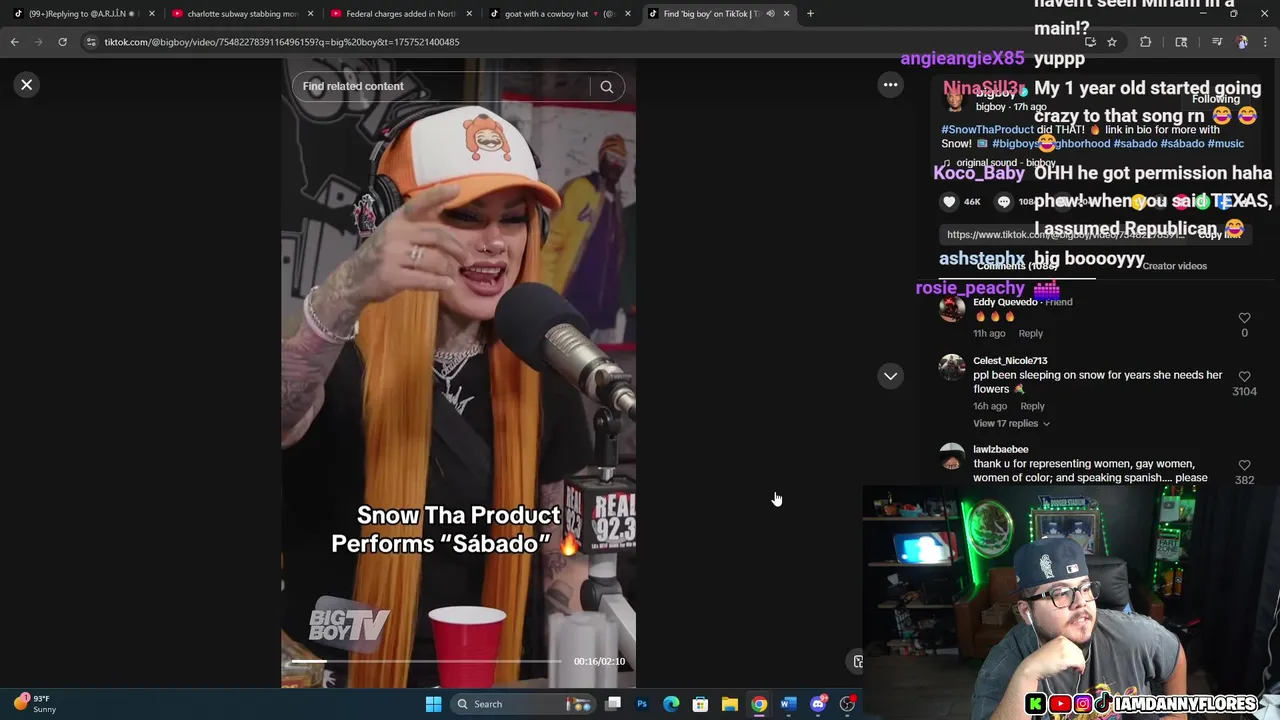The width and height of the screenshot is (1280, 720).
Task: Like Celest_Nicole713's comment
Action: (1244, 377)
